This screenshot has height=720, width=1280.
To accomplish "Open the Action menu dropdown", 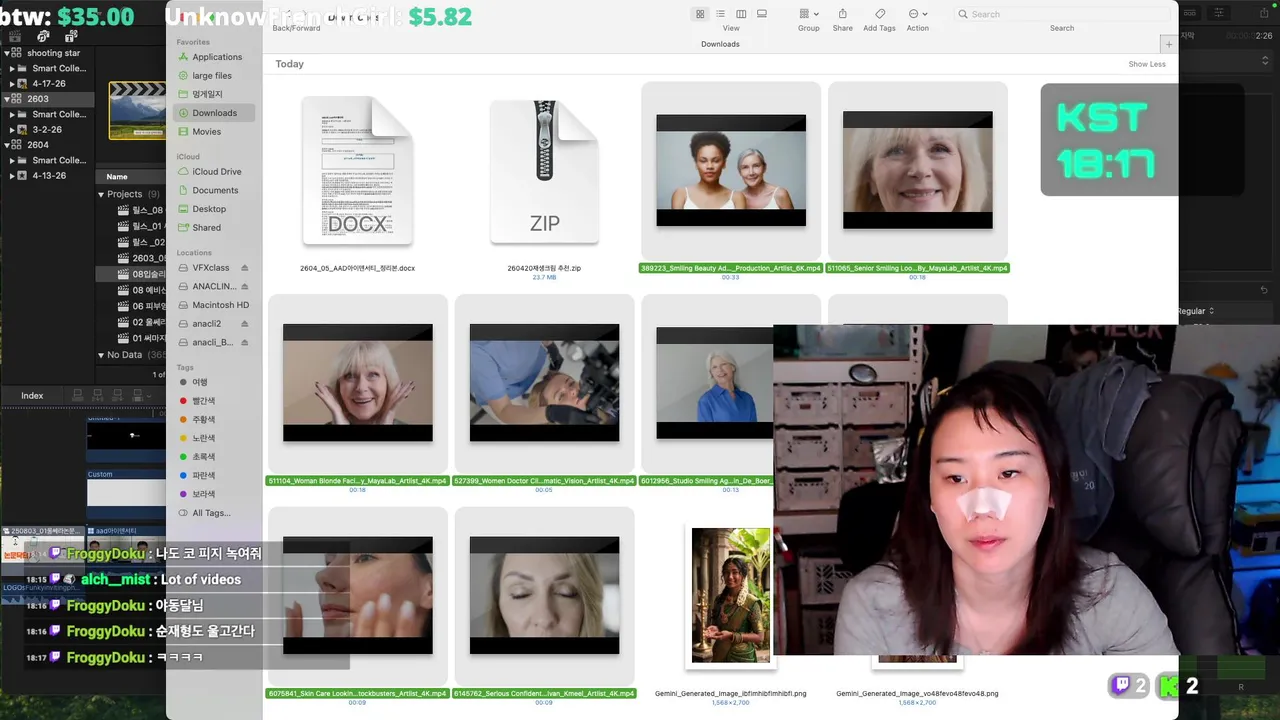I will click(x=918, y=14).
